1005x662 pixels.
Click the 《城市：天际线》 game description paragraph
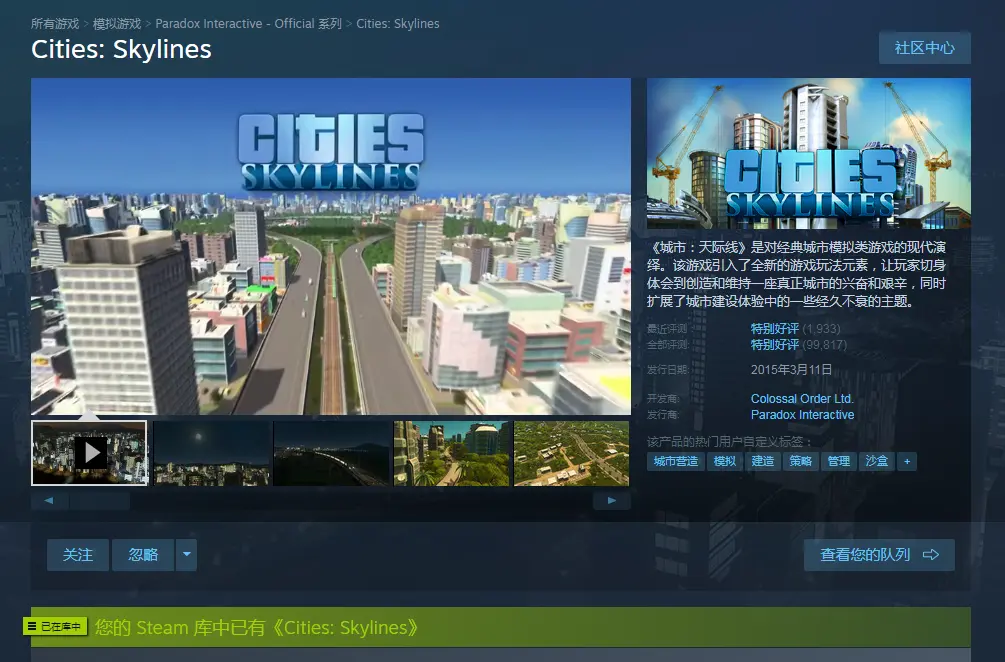(797, 274)
